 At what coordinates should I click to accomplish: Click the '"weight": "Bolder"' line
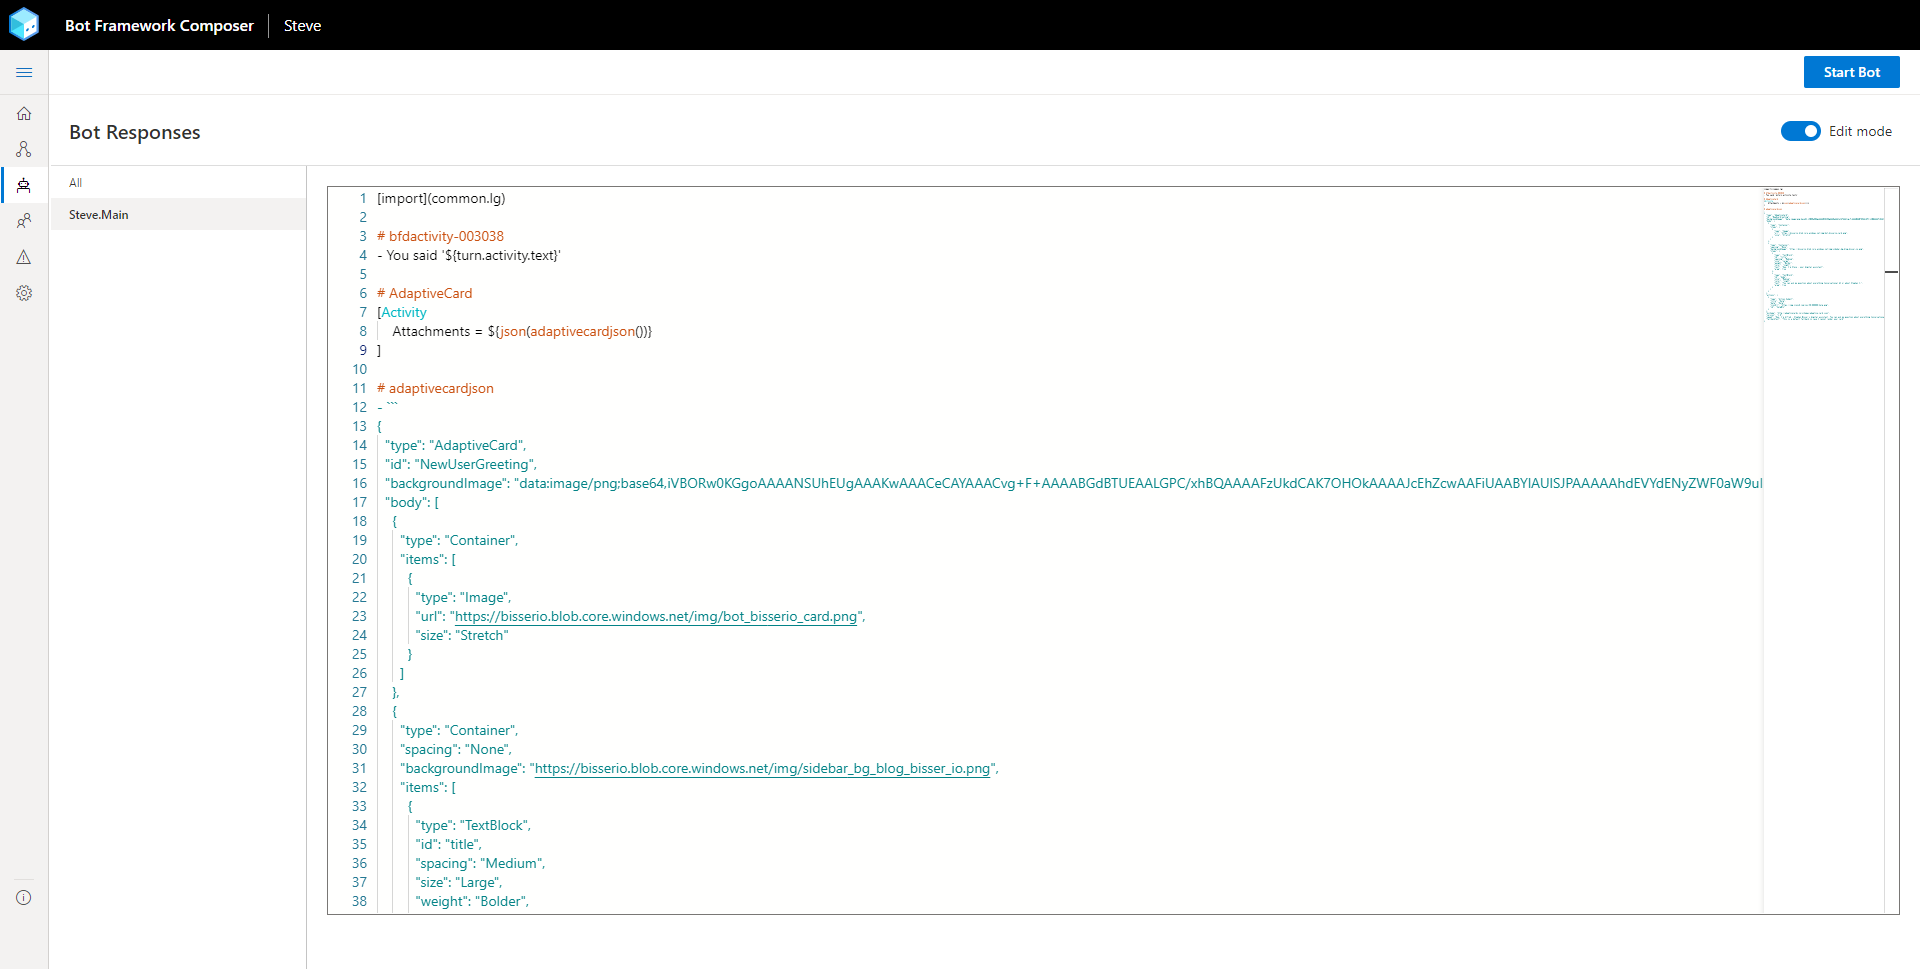tap(472, 901)
